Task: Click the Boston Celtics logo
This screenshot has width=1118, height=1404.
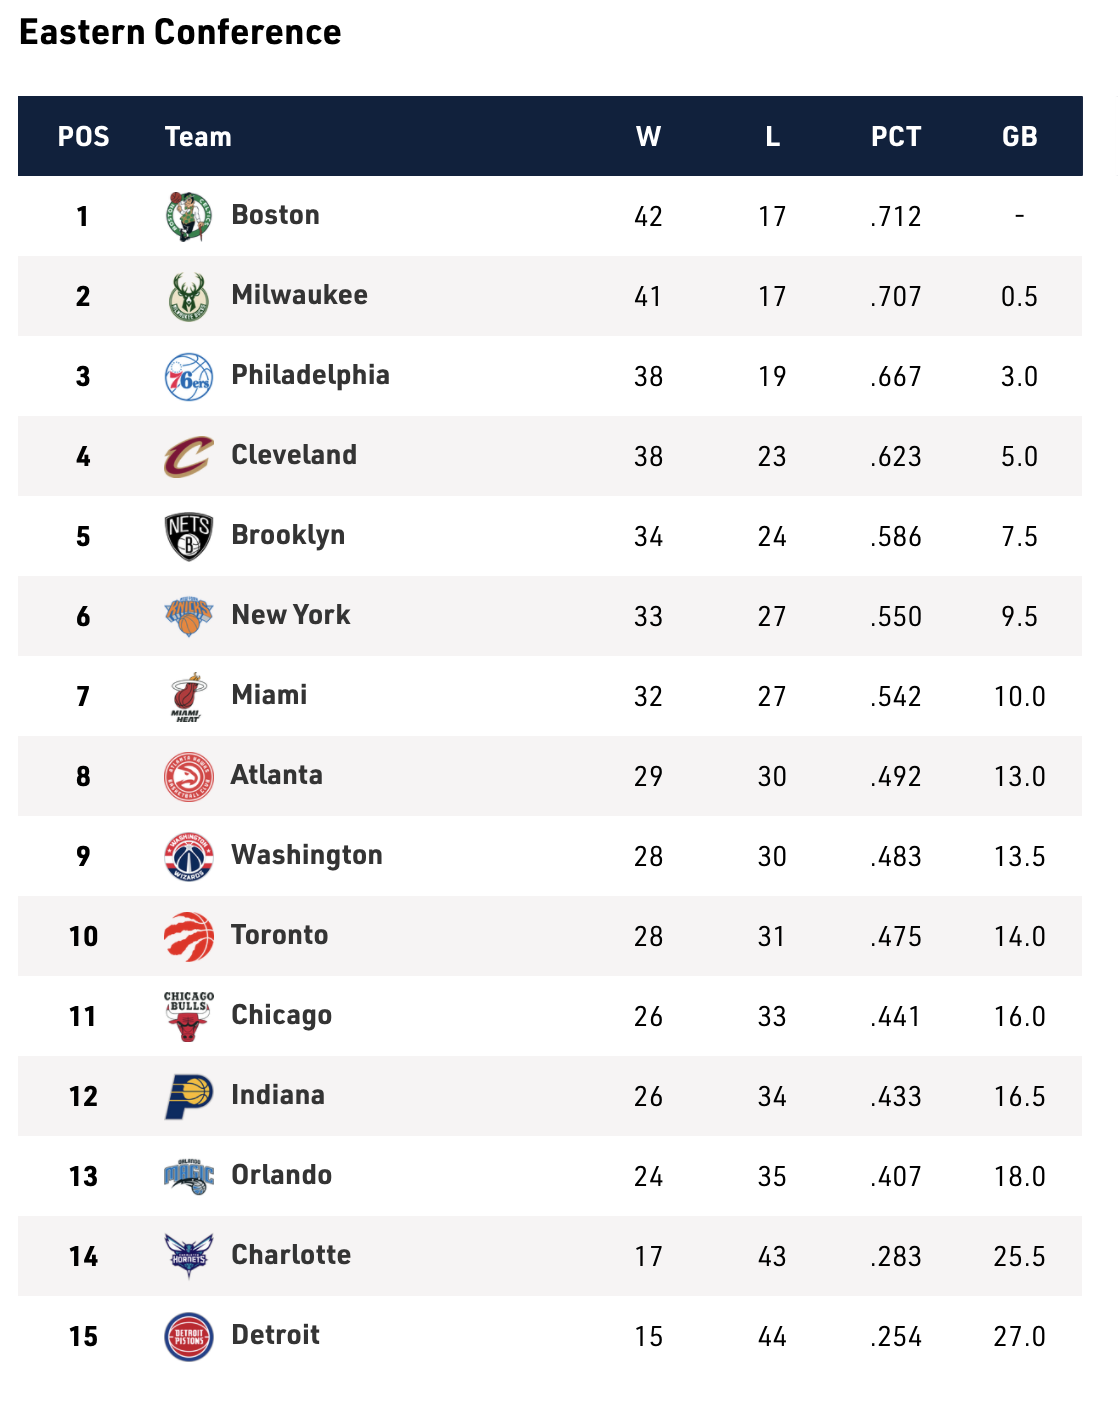Action: coord(189,217)
